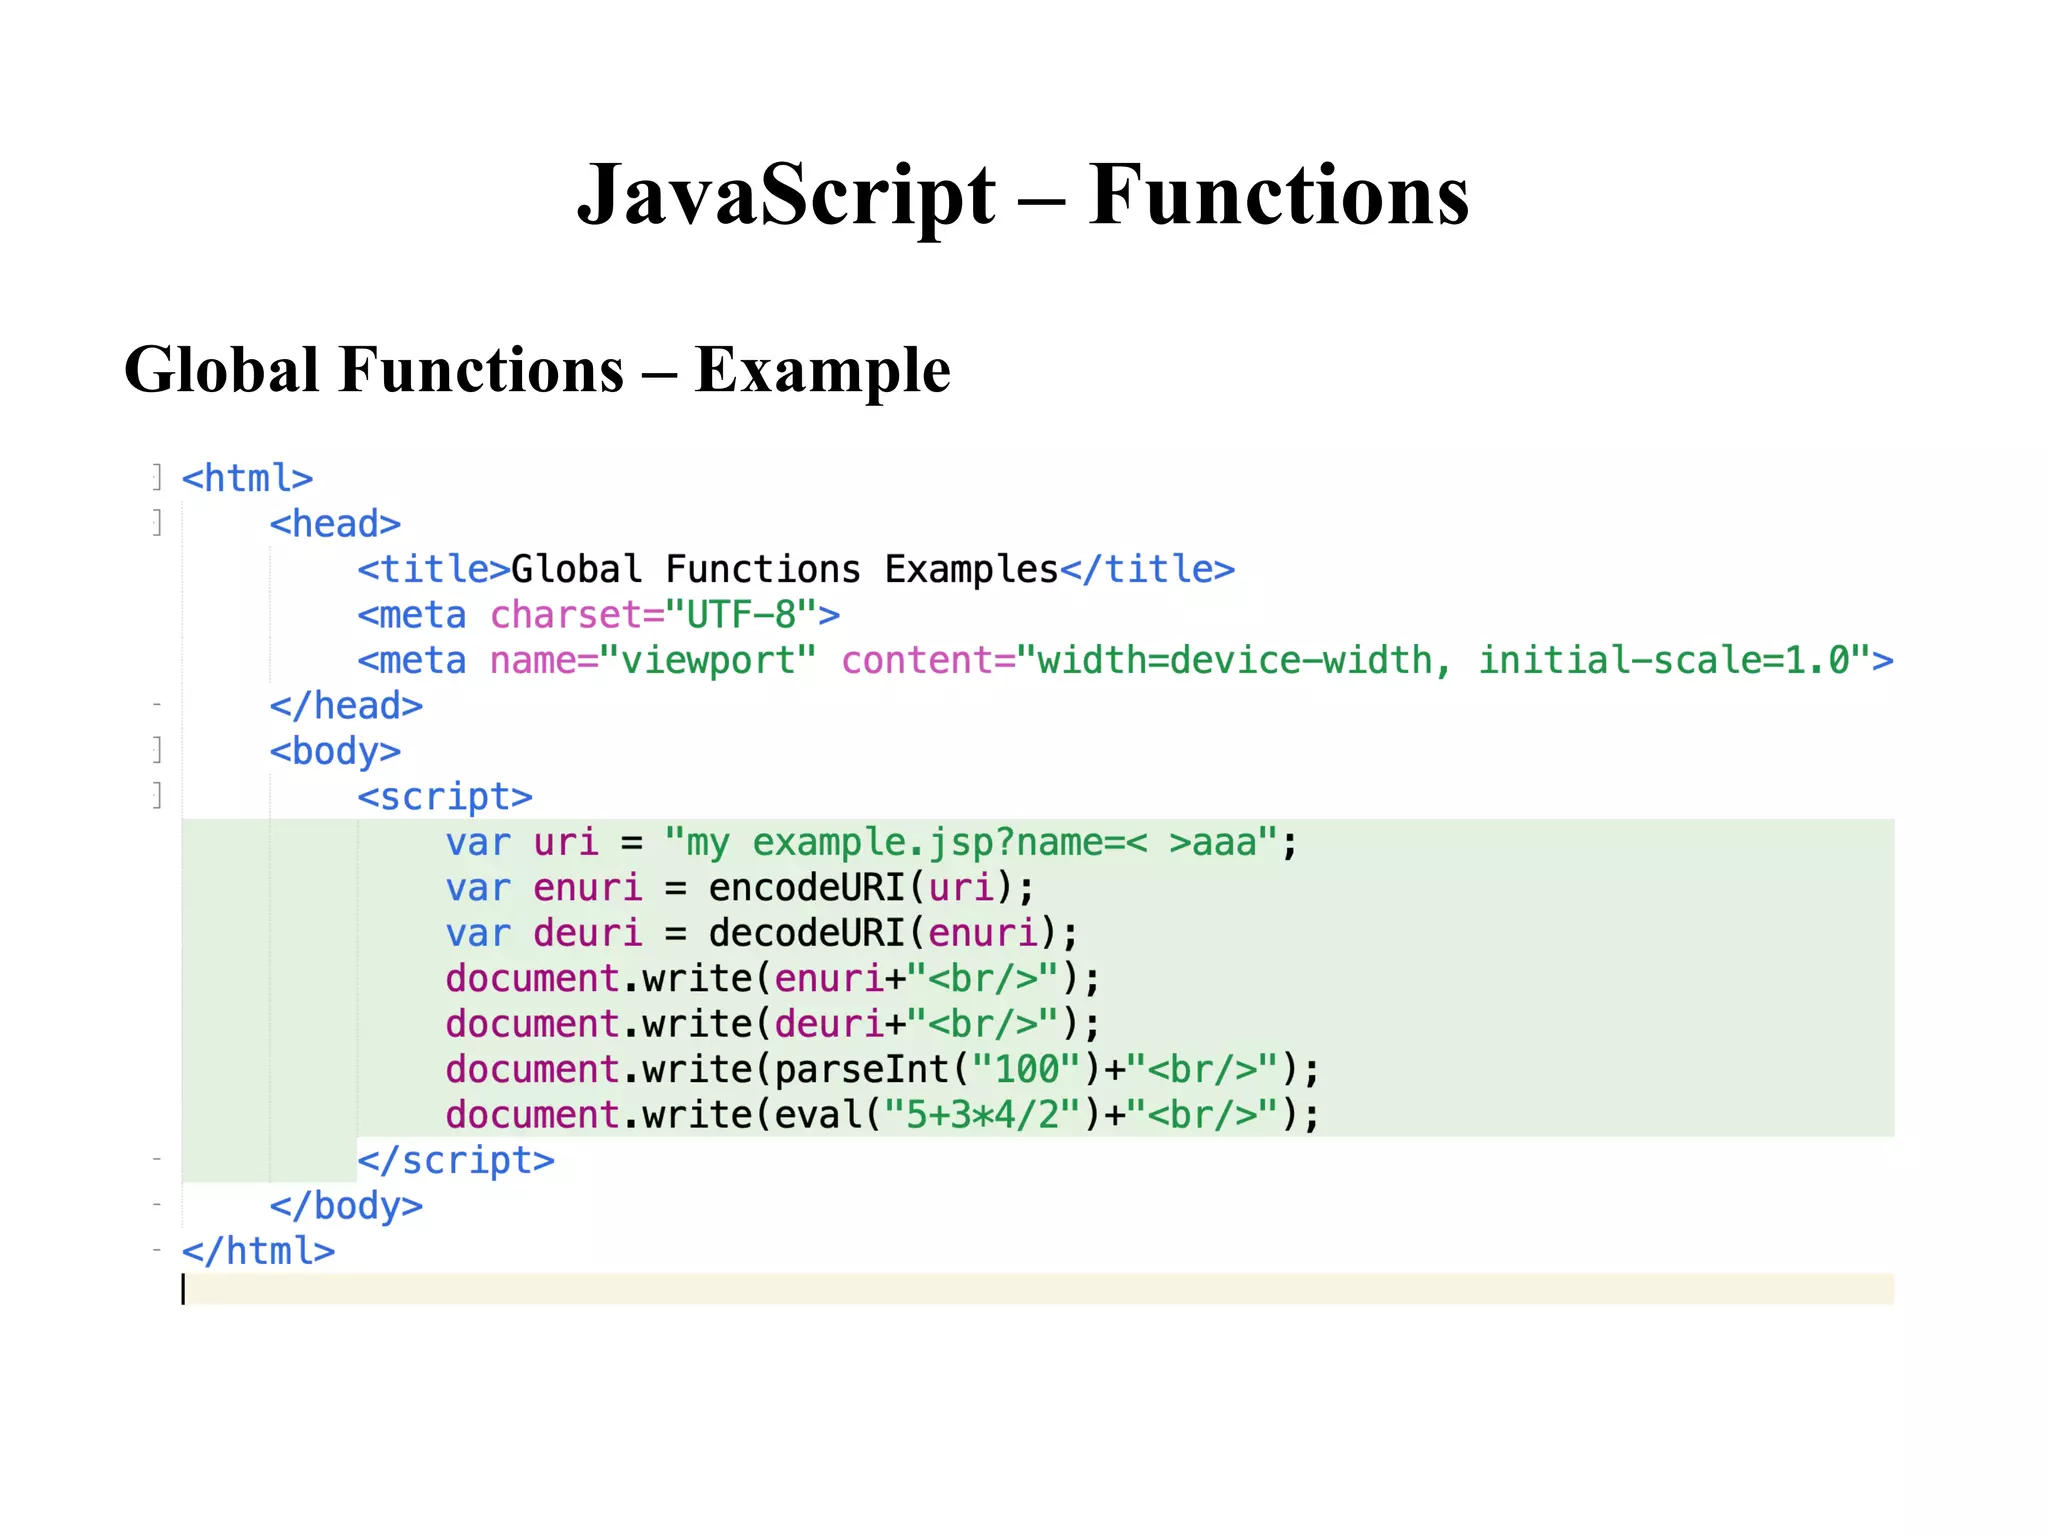Click the opening <head> tag
This screenshot has width=2048, height=1536.
[335, 524]
